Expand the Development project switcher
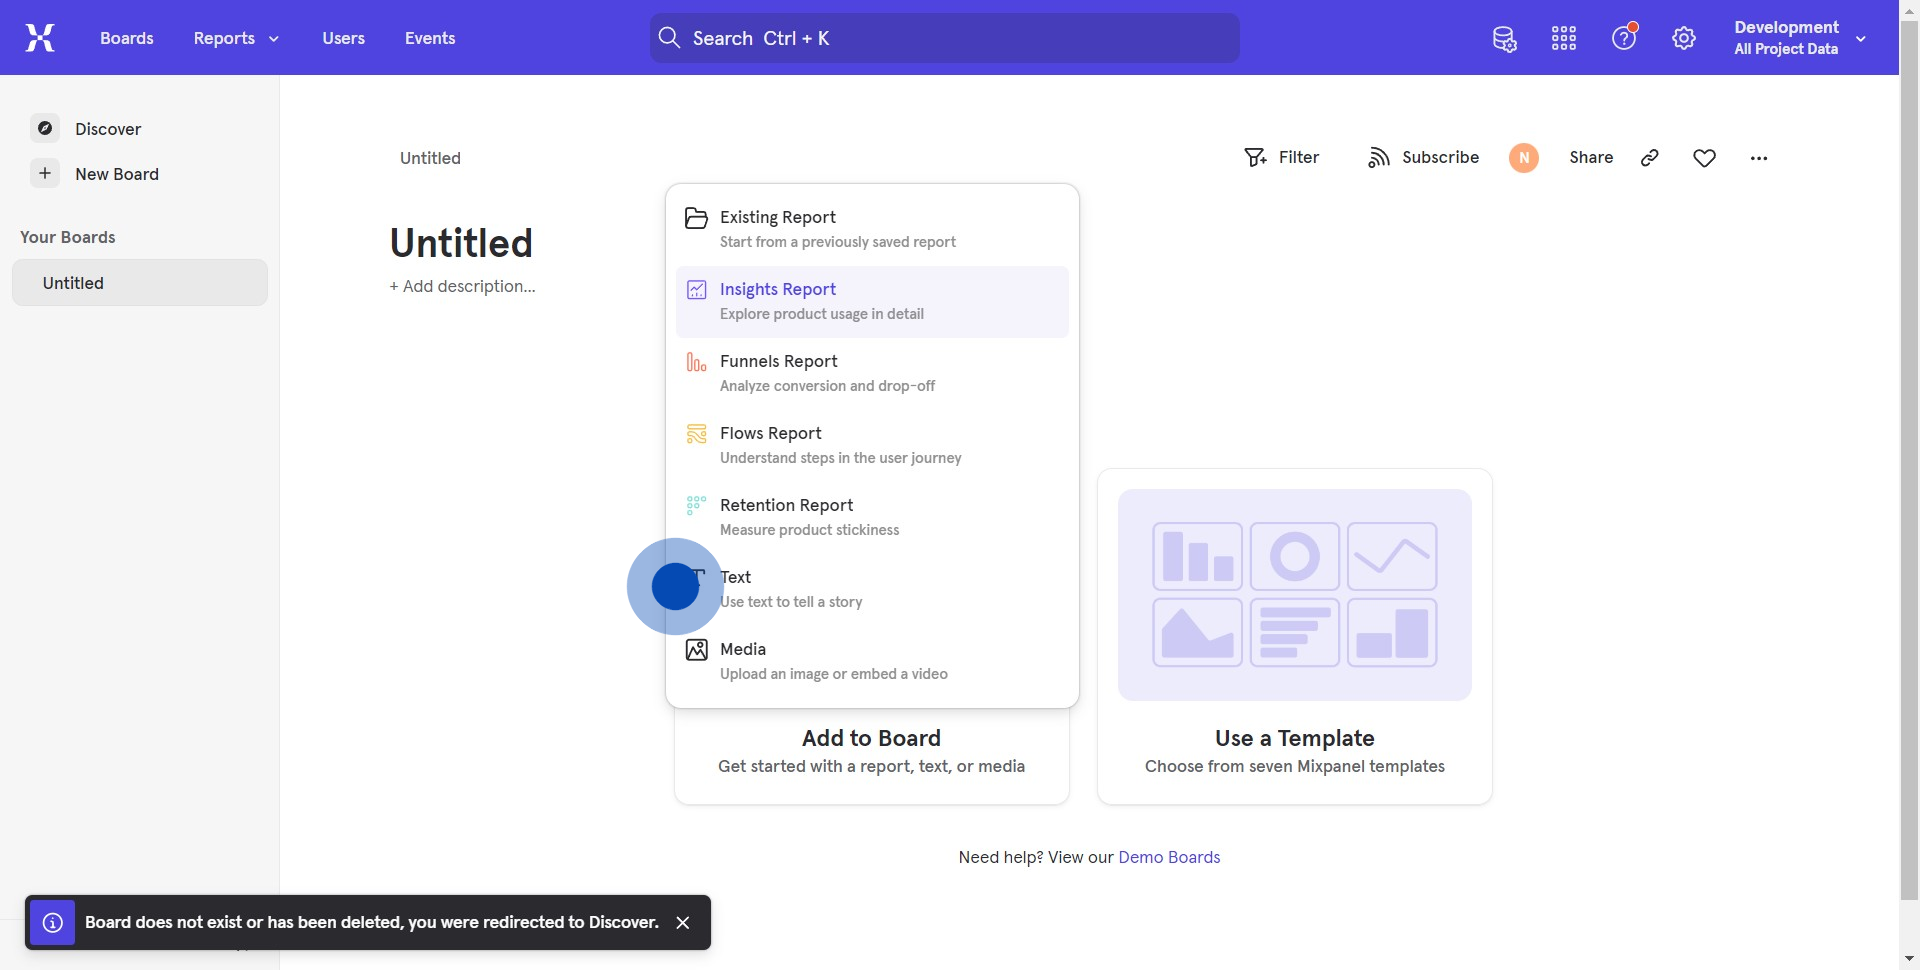Viewport: 1920px width, 970px height. tap(1800, 38)
